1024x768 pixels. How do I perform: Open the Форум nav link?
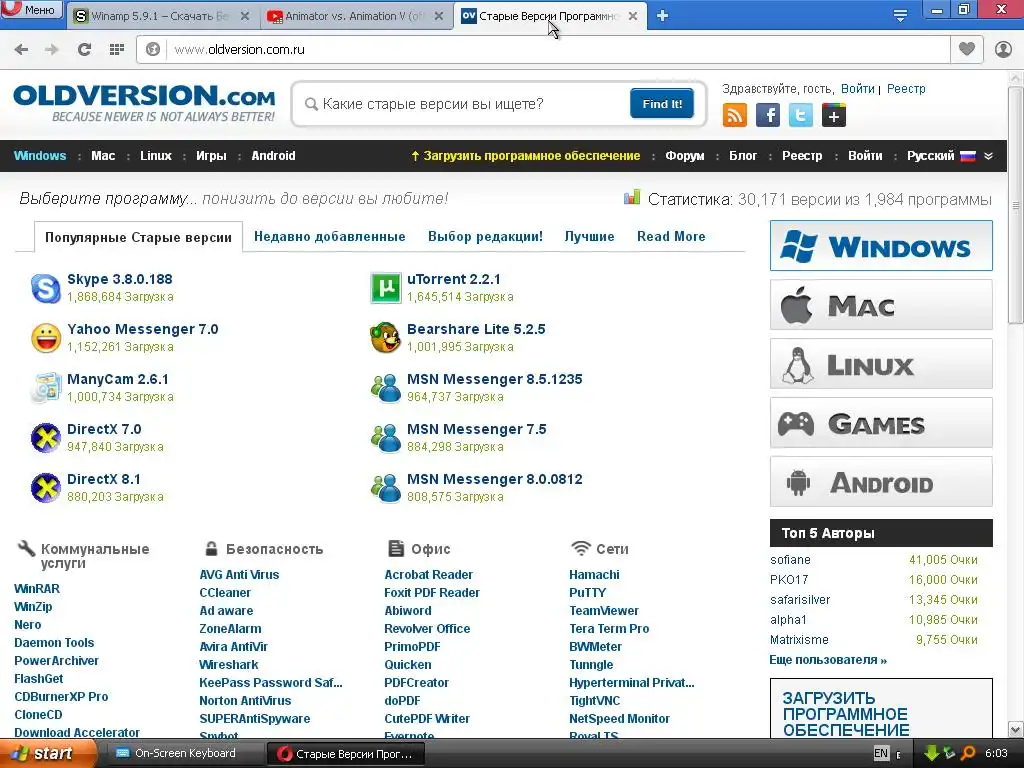684,156
